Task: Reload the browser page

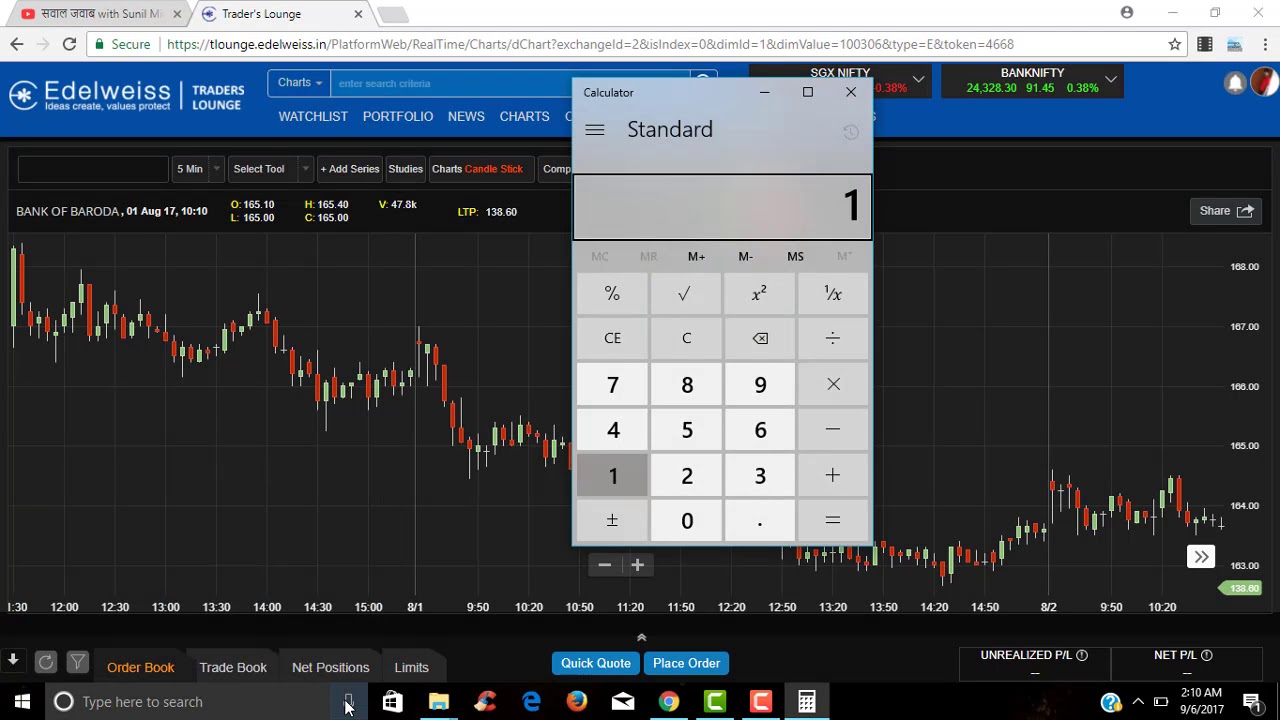Action: click(x=69, y=44)
